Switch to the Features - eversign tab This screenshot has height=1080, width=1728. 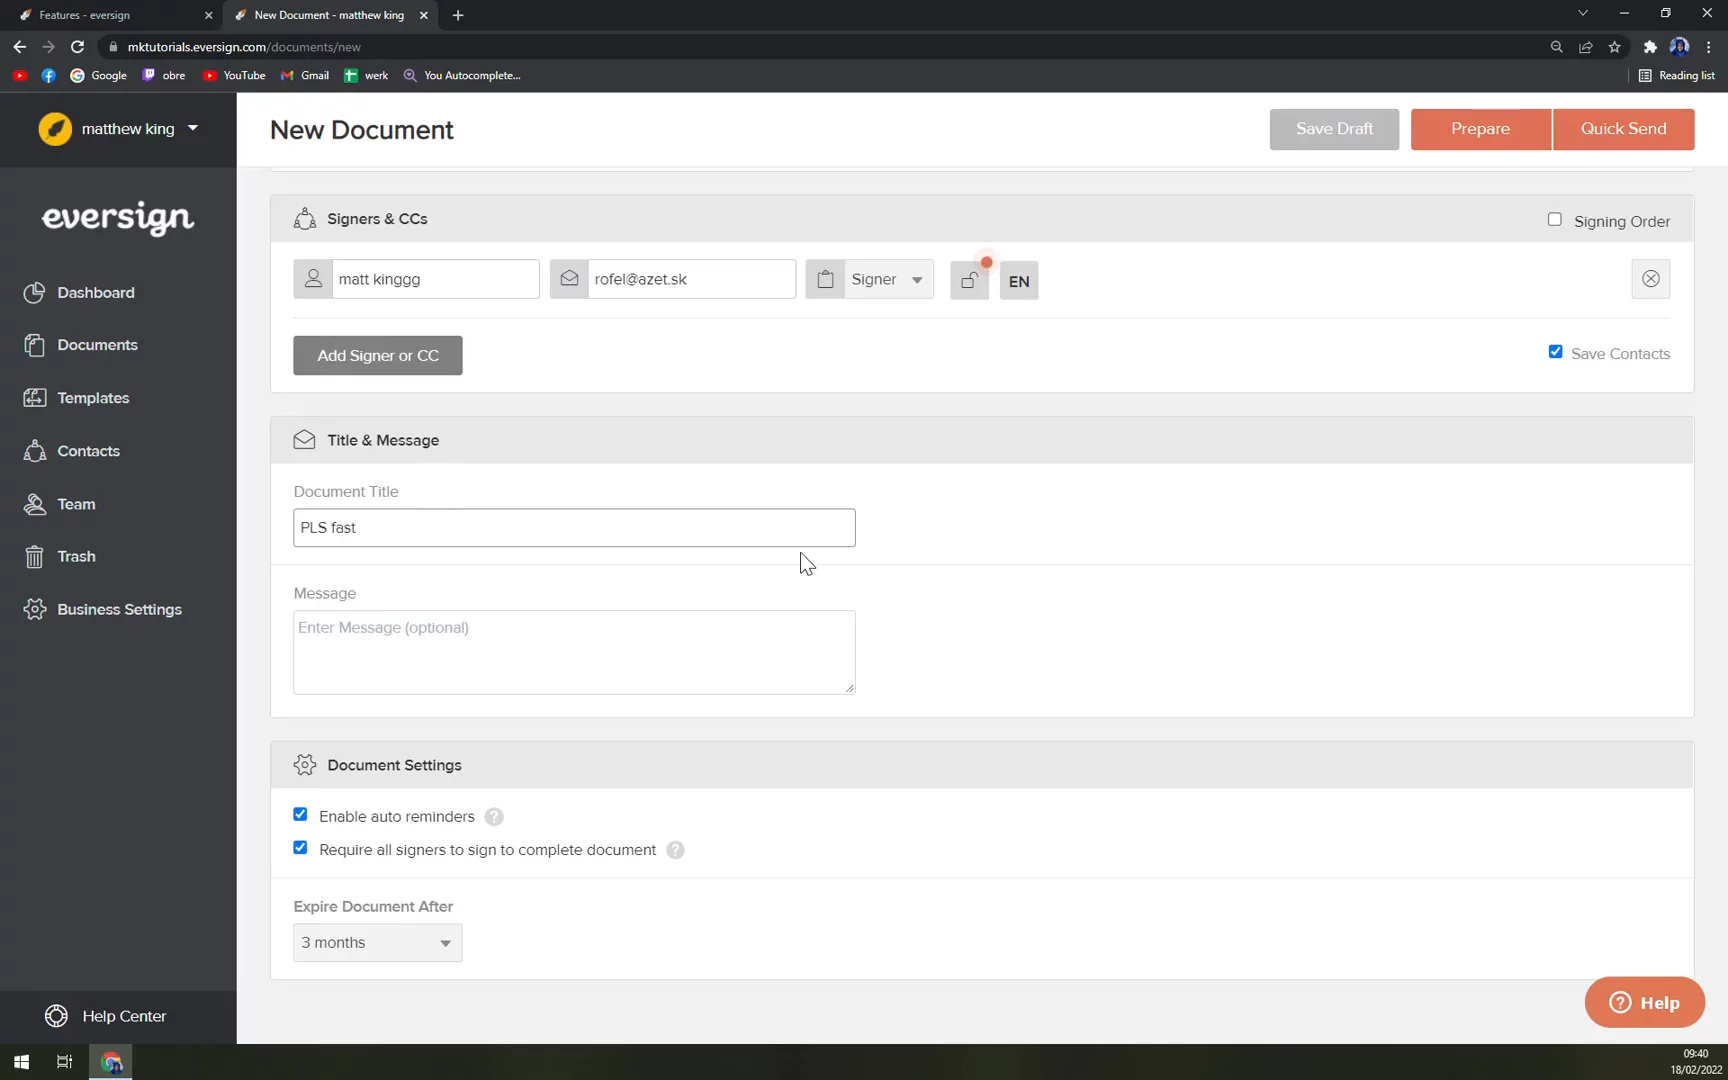(x=110, y=15)
